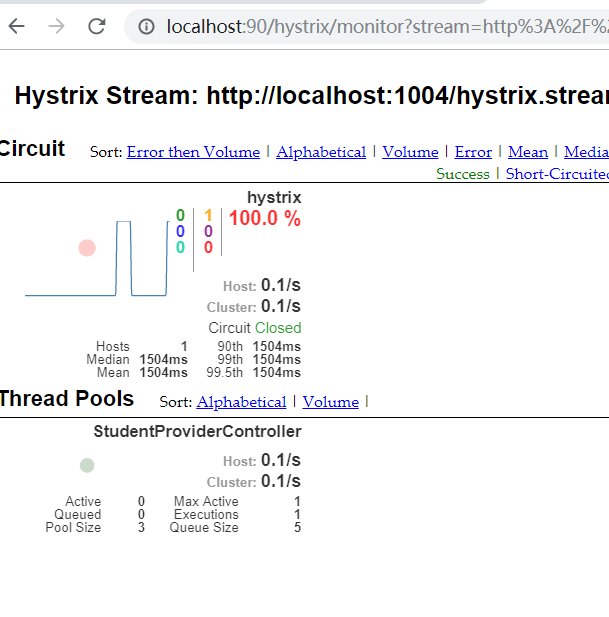Click the 90th percentile 1504ms value
Image resolution: width=609 pixels, height=617 pixels.
(x=277, y=346)
